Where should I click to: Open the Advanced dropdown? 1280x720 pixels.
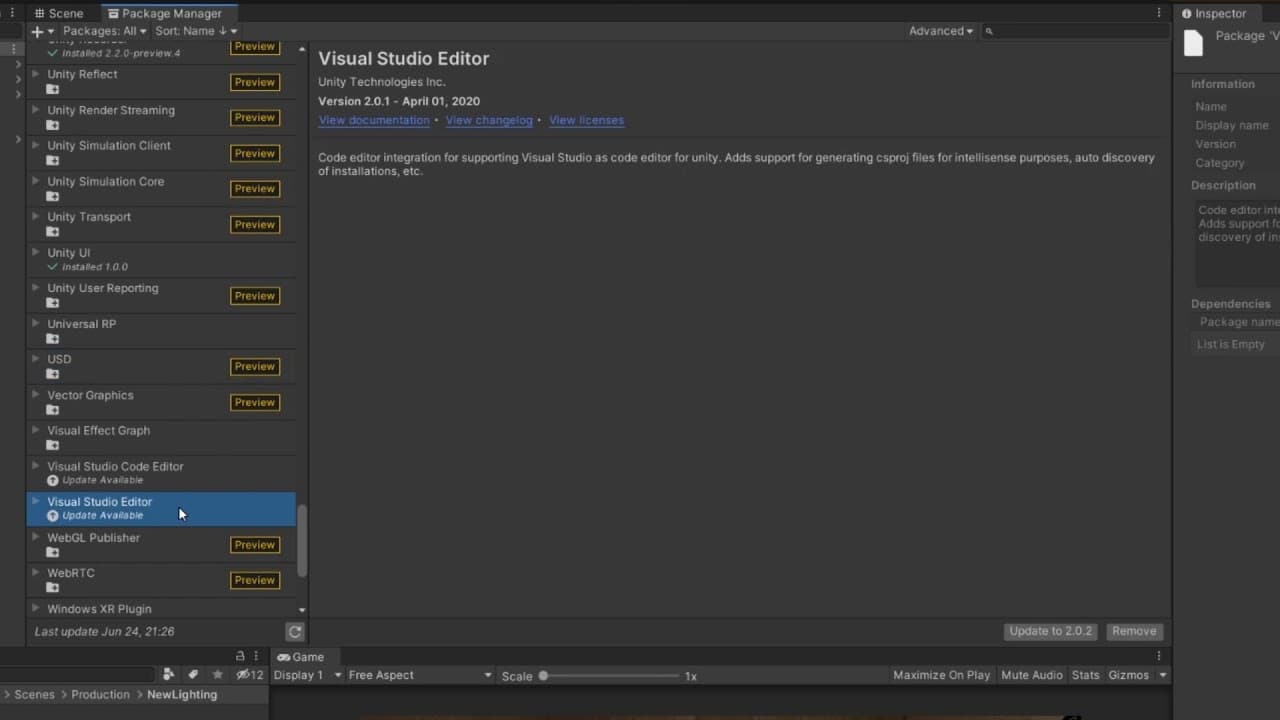coord(940,31)
